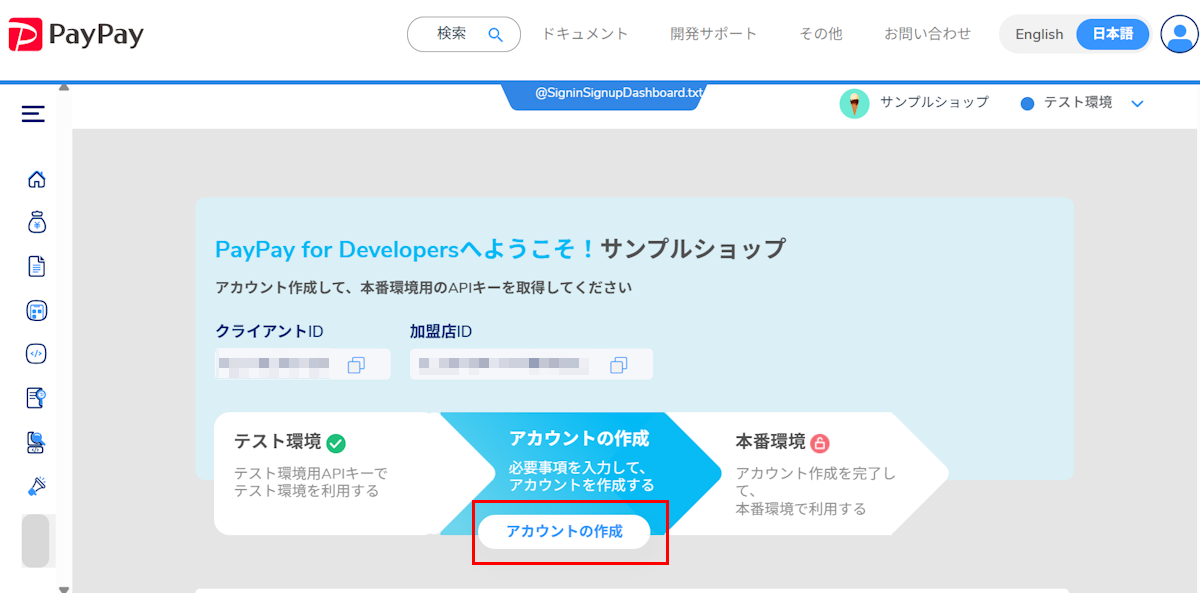The width and height of the screenshot is (1200, 593).
Task: Click the sidebar scrollbar down arrow
Action: click(x=64, y=588)
